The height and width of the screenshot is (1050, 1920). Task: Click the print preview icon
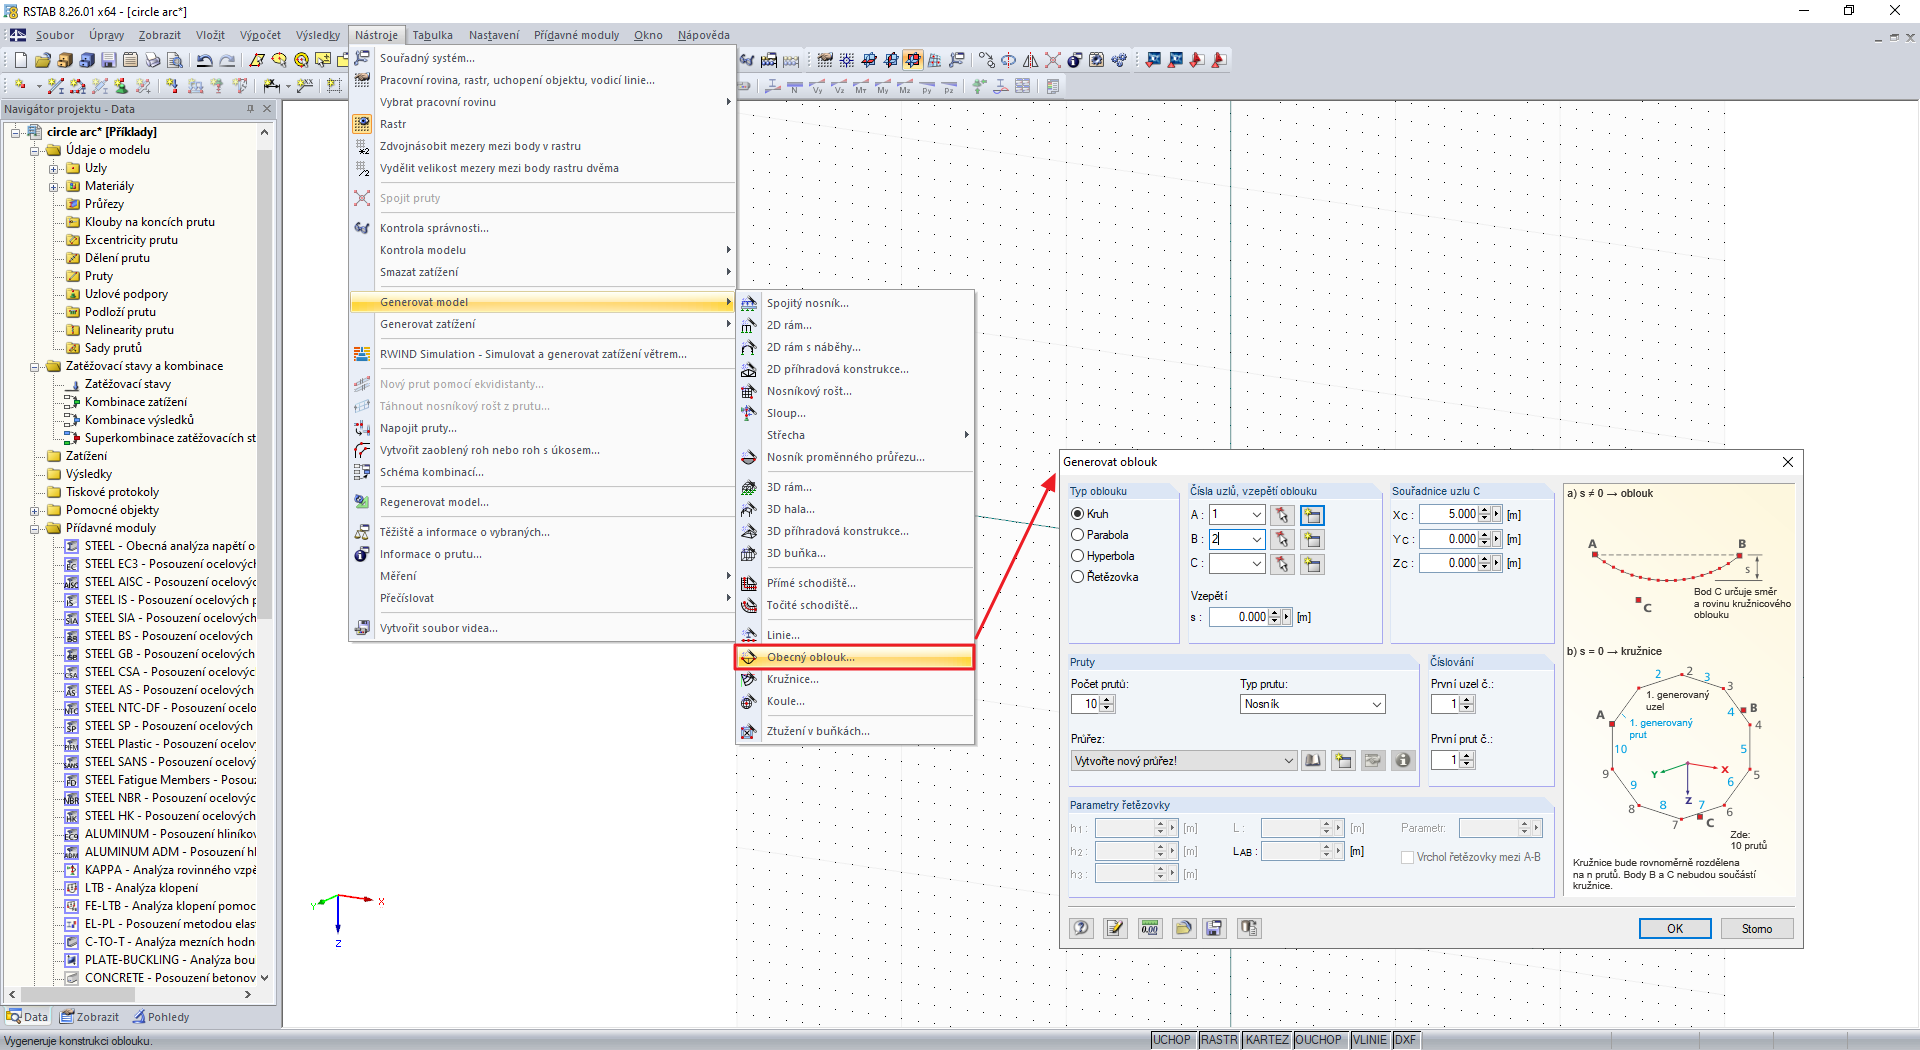[175, 60]
